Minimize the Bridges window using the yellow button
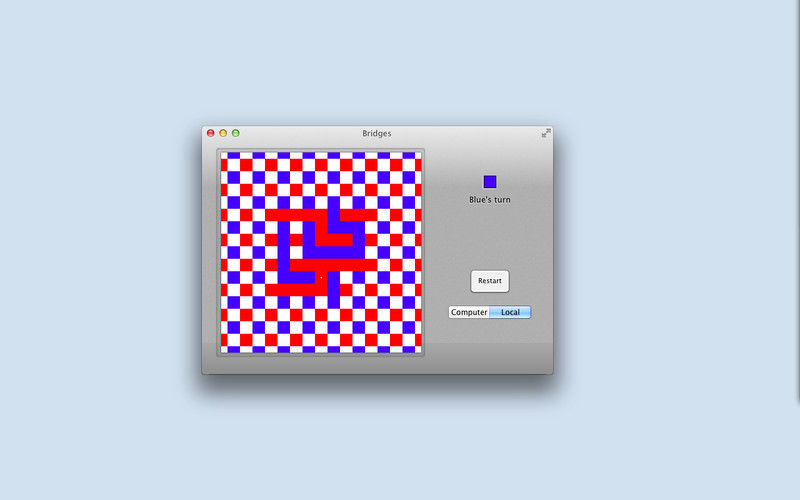This screenshot has width=800, height=500. pyautogui.click(x=223, y=133)
